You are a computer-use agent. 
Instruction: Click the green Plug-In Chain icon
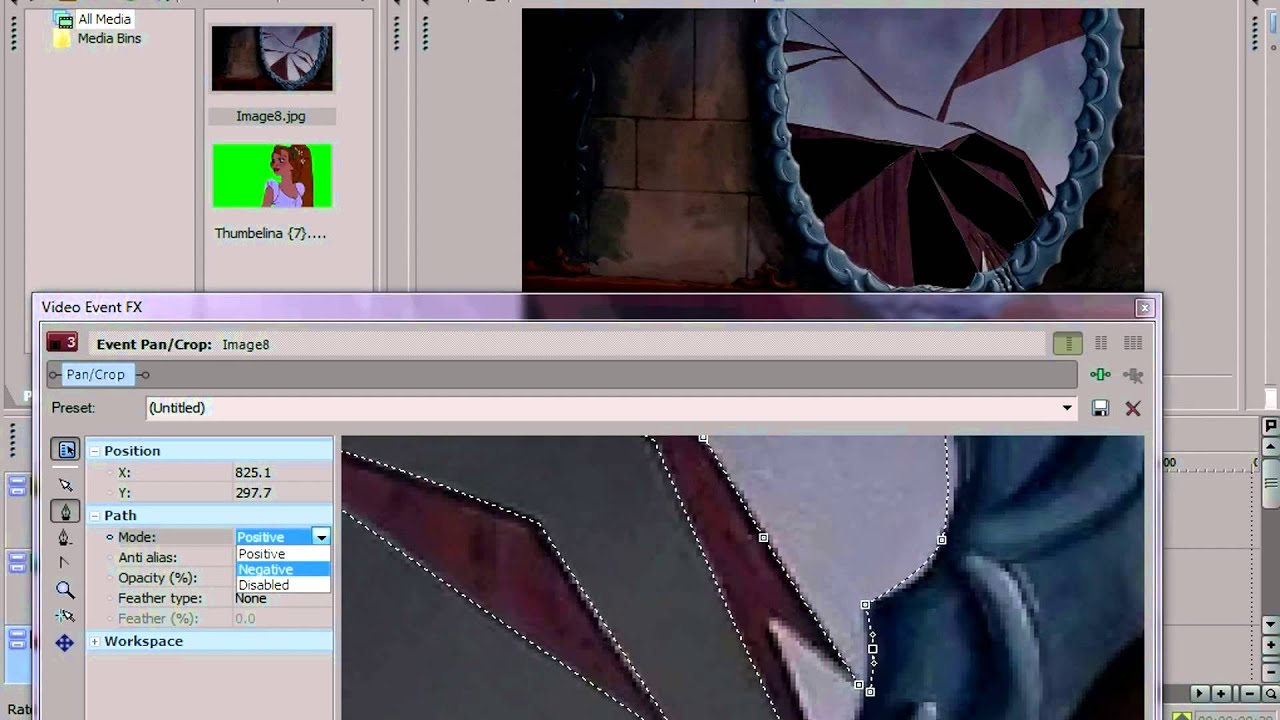(x=1100, y=375)
